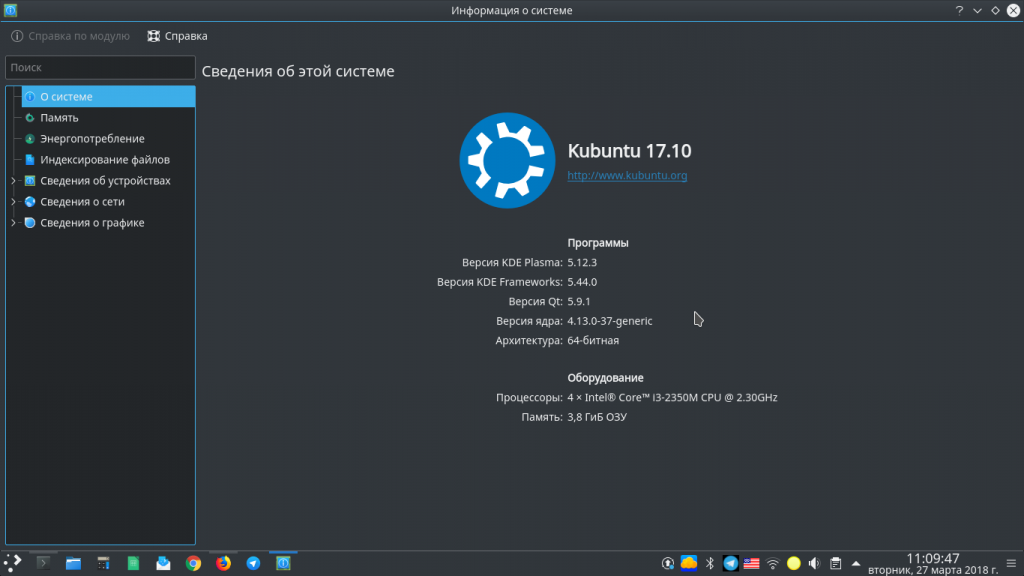Select О системе in the sidebar
Viewport: 1024px width, 576px height.
(108, 97)
